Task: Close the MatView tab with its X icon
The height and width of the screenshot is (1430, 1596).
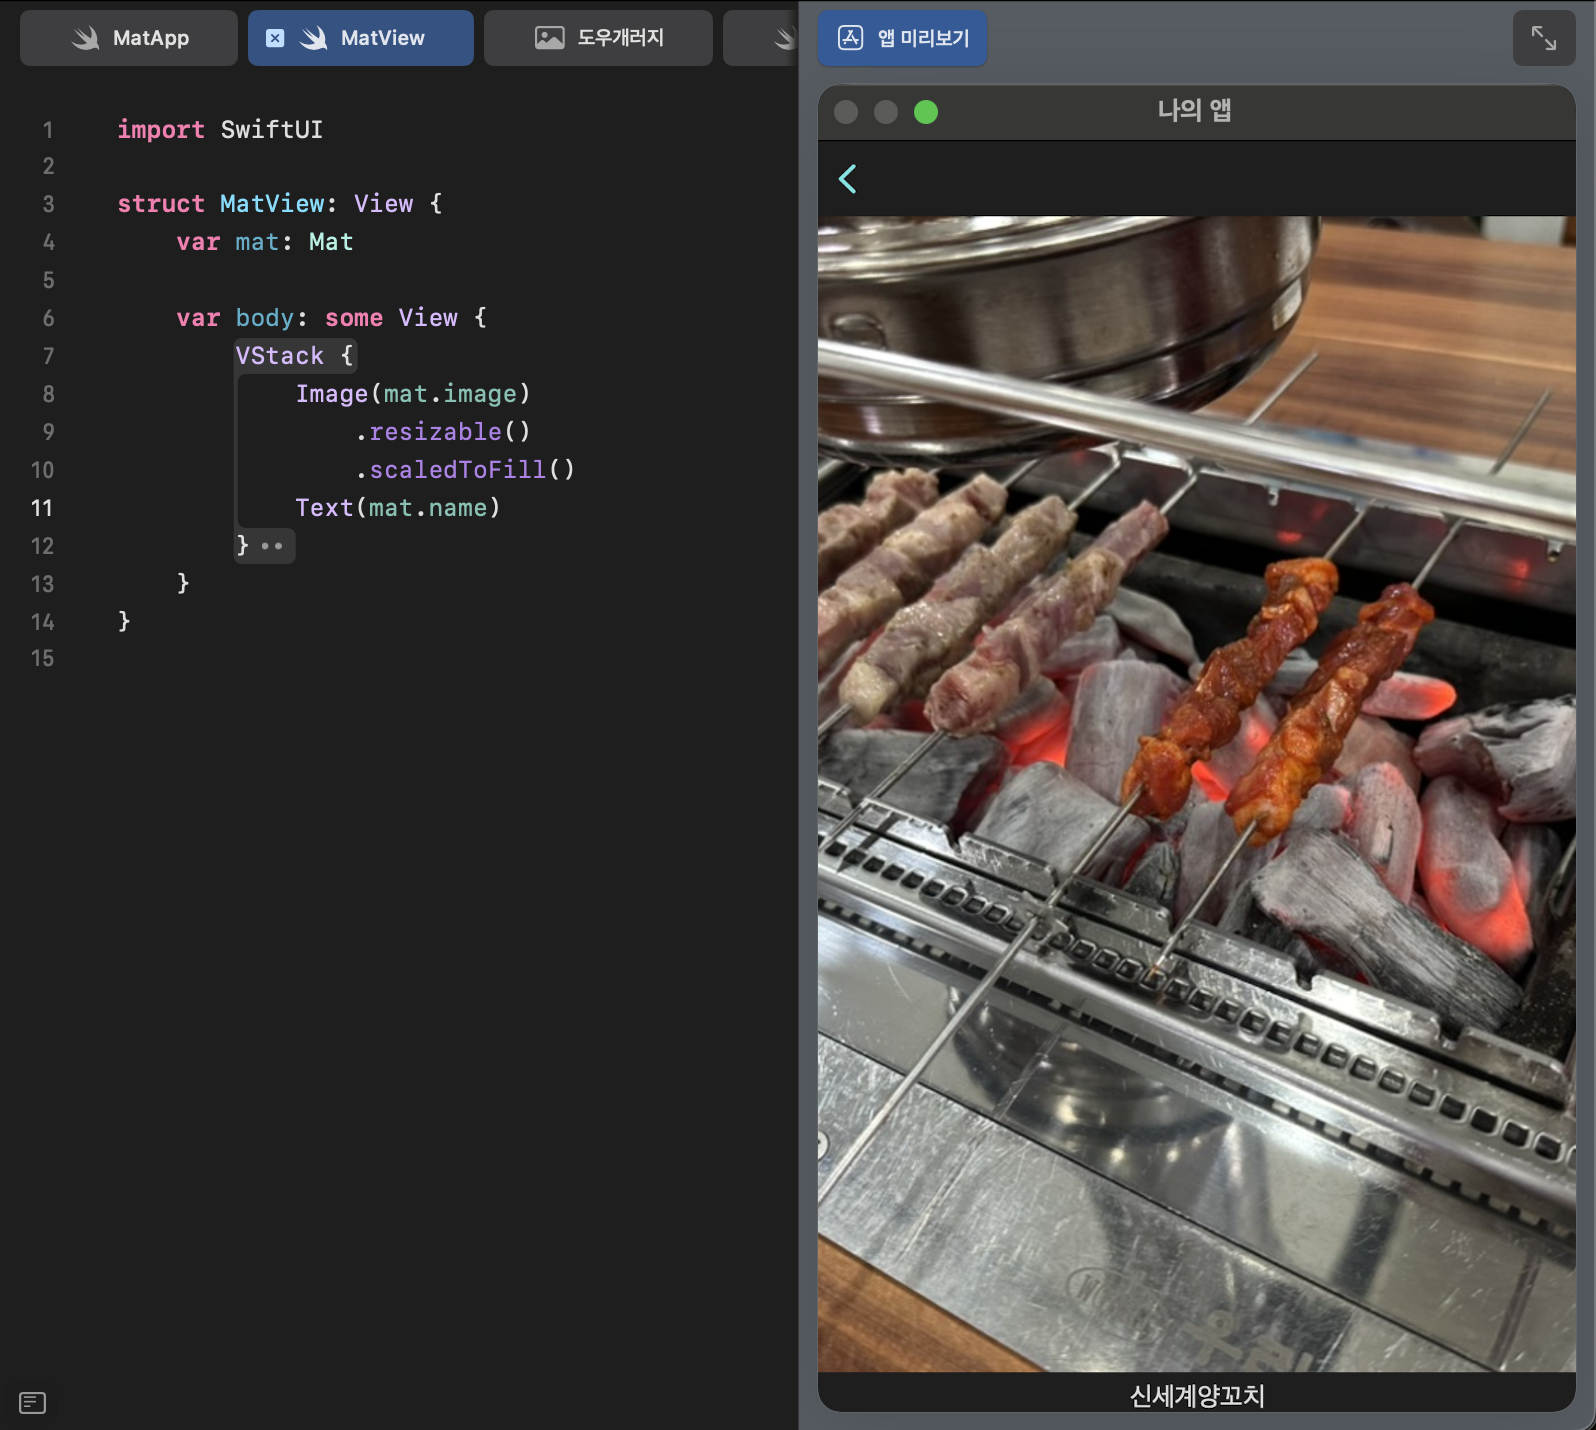Action: coord(275,38)
